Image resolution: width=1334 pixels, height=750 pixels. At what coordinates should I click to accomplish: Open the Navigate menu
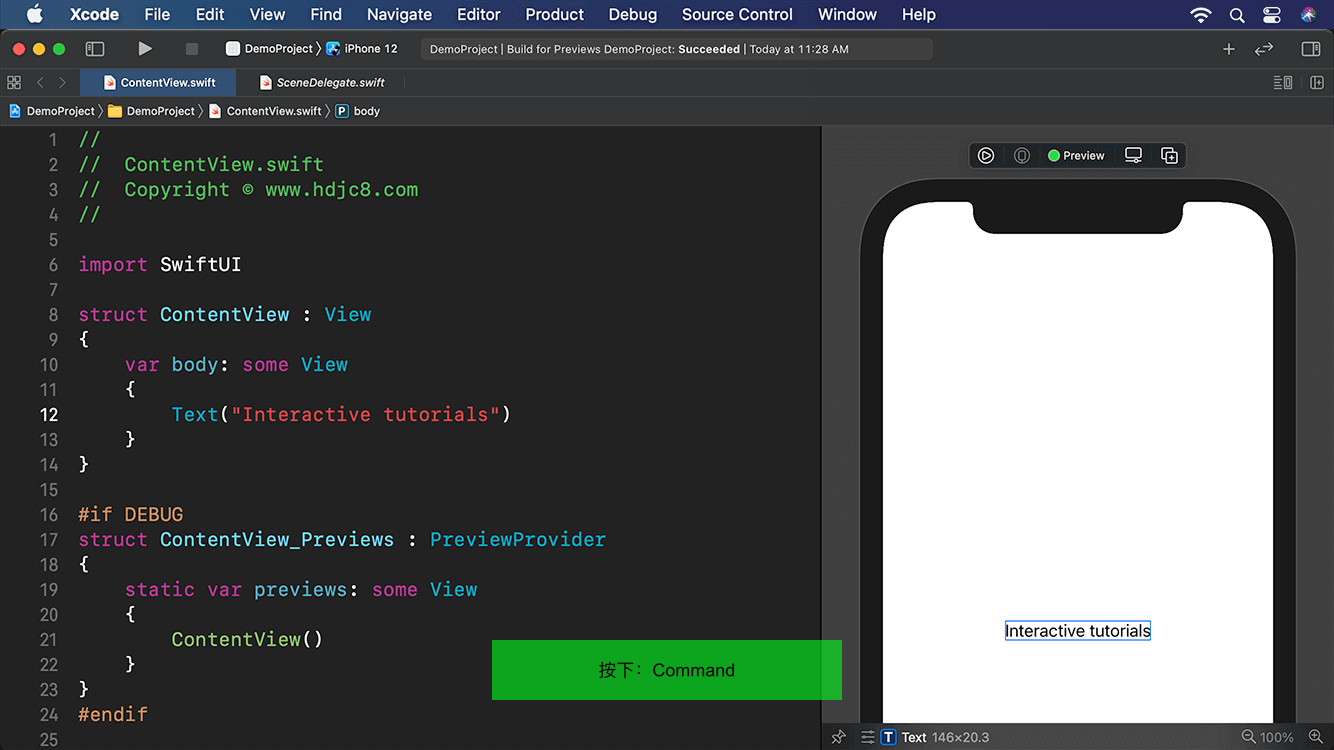click(x=399, y=14)
